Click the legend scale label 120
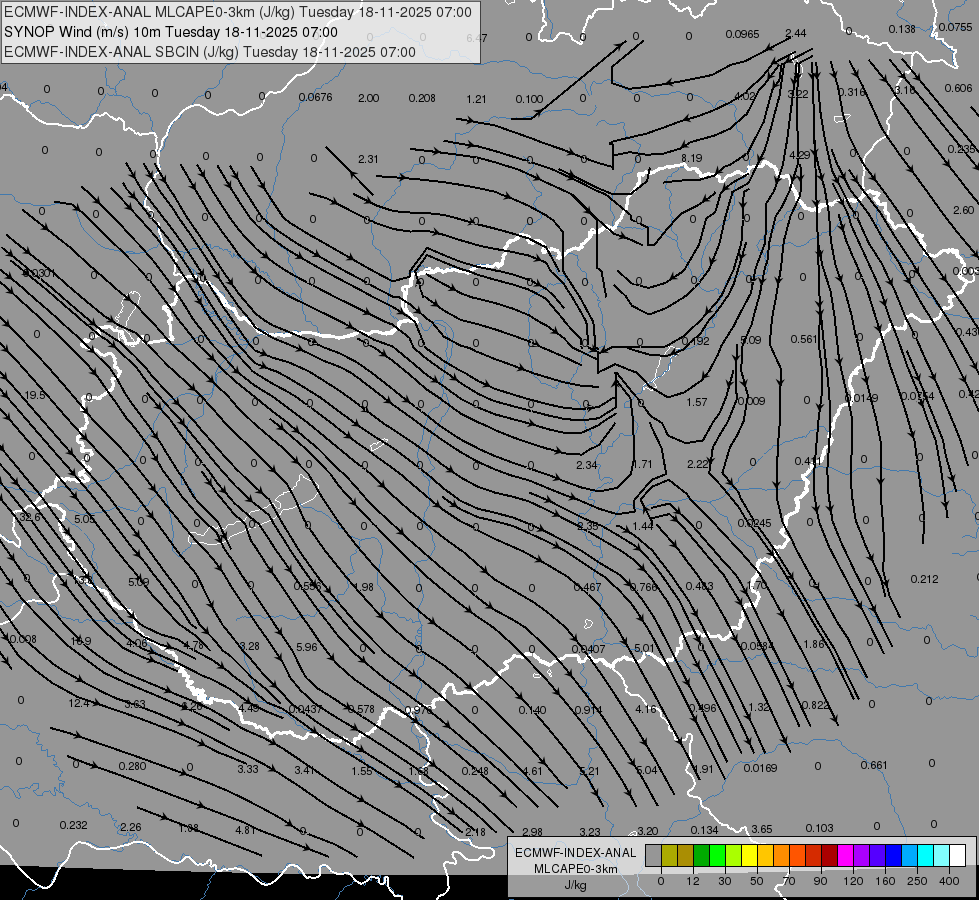The image size is (979, 900). coord(853,881)
